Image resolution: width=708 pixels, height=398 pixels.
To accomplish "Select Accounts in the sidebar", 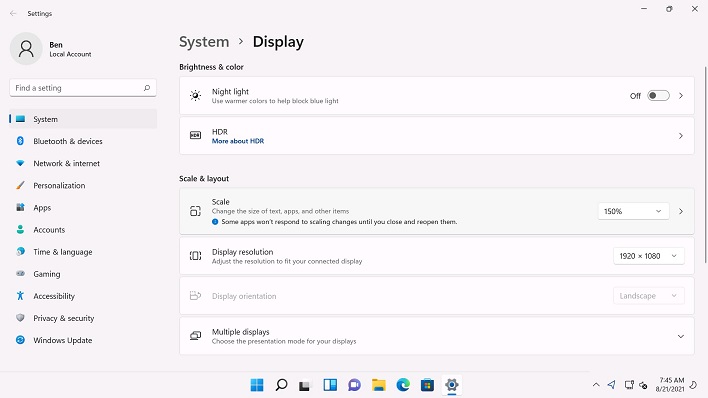I will (83, 230).
